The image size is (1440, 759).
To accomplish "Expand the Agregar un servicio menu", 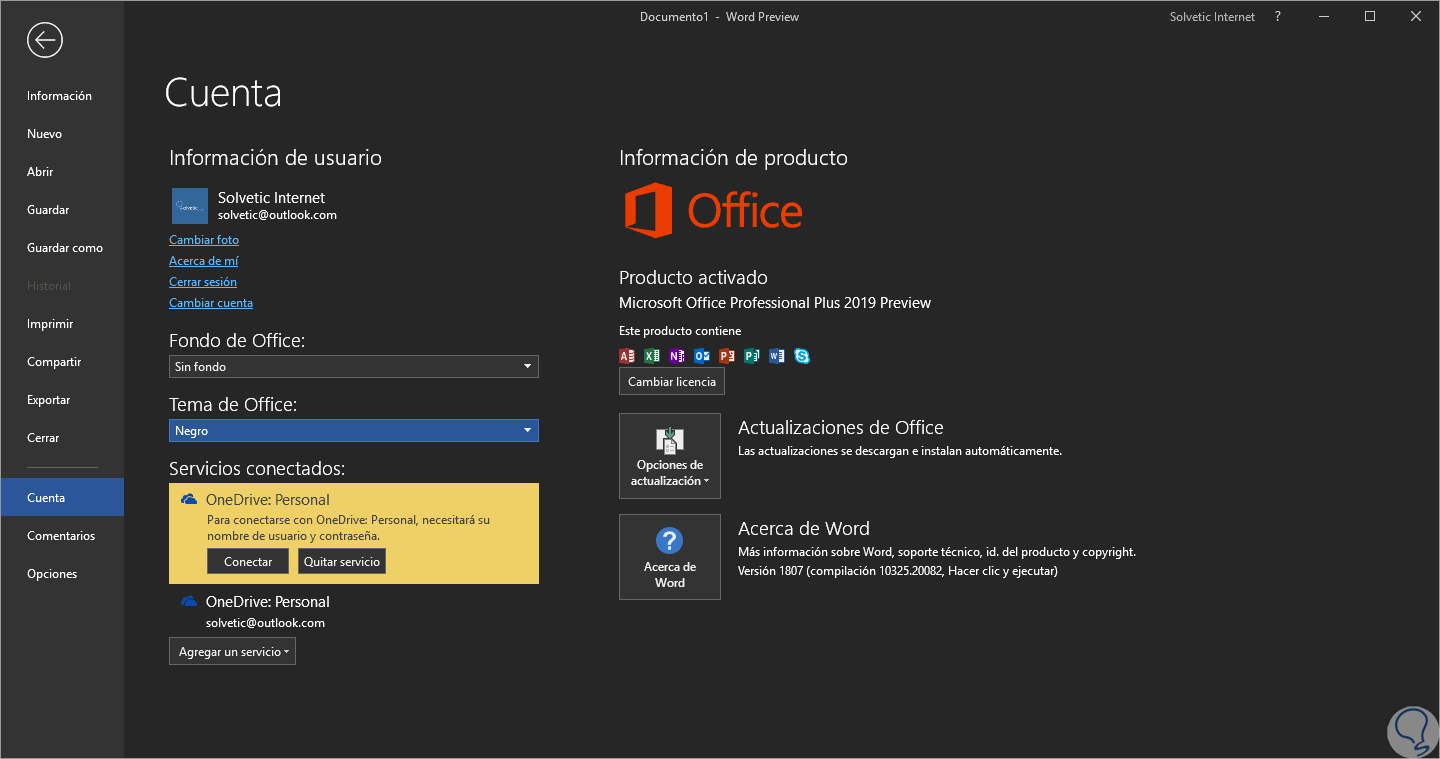I will click(x=232, y=652).
